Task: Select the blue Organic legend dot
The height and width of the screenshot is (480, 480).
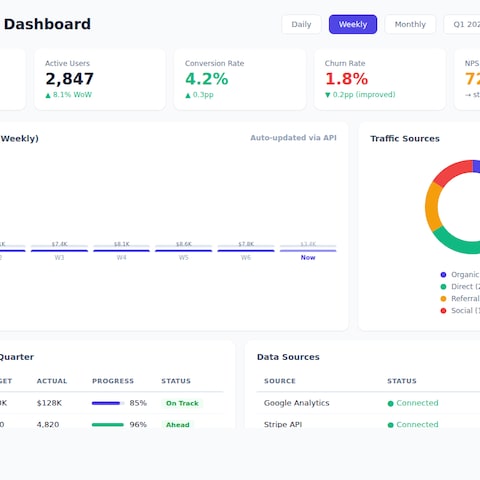Action: click(x=443, y=275)
